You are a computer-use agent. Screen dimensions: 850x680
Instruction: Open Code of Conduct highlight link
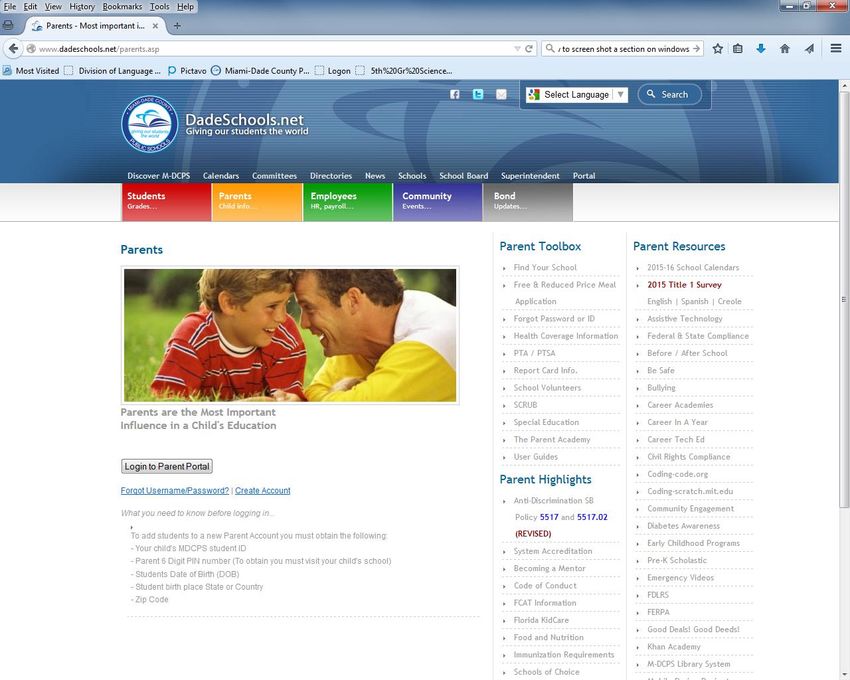[x=545, y=586]
